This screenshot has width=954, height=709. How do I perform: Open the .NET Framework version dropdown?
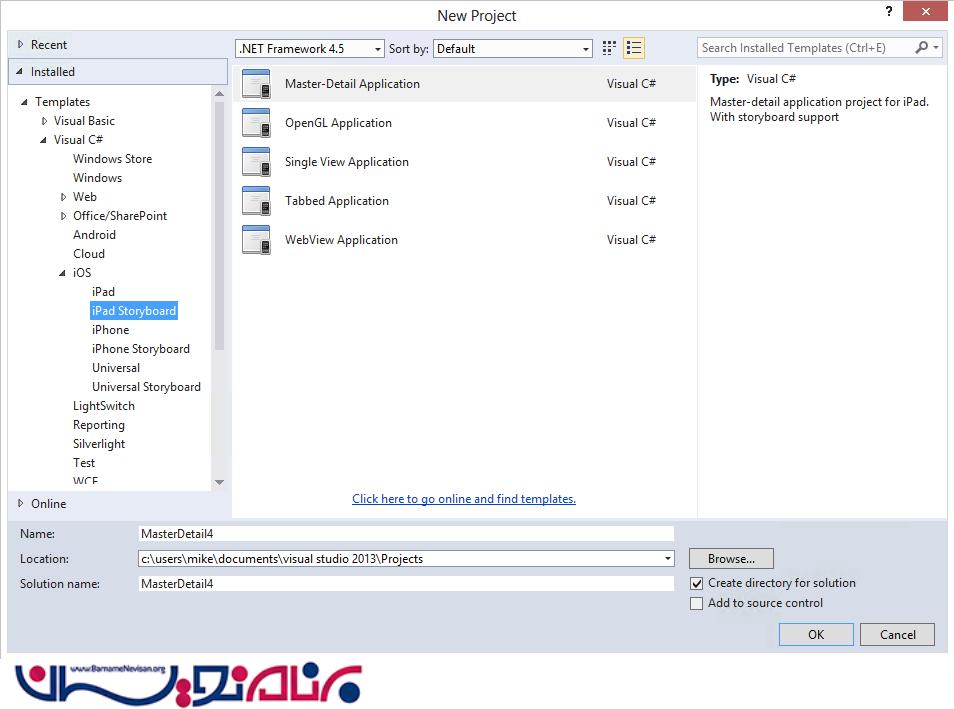(x=310, y=49)
